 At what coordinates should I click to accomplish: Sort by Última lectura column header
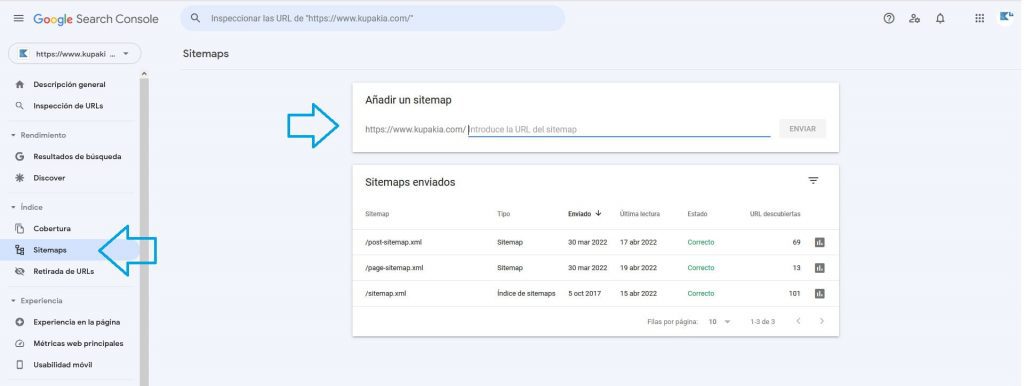coord(639,214)
